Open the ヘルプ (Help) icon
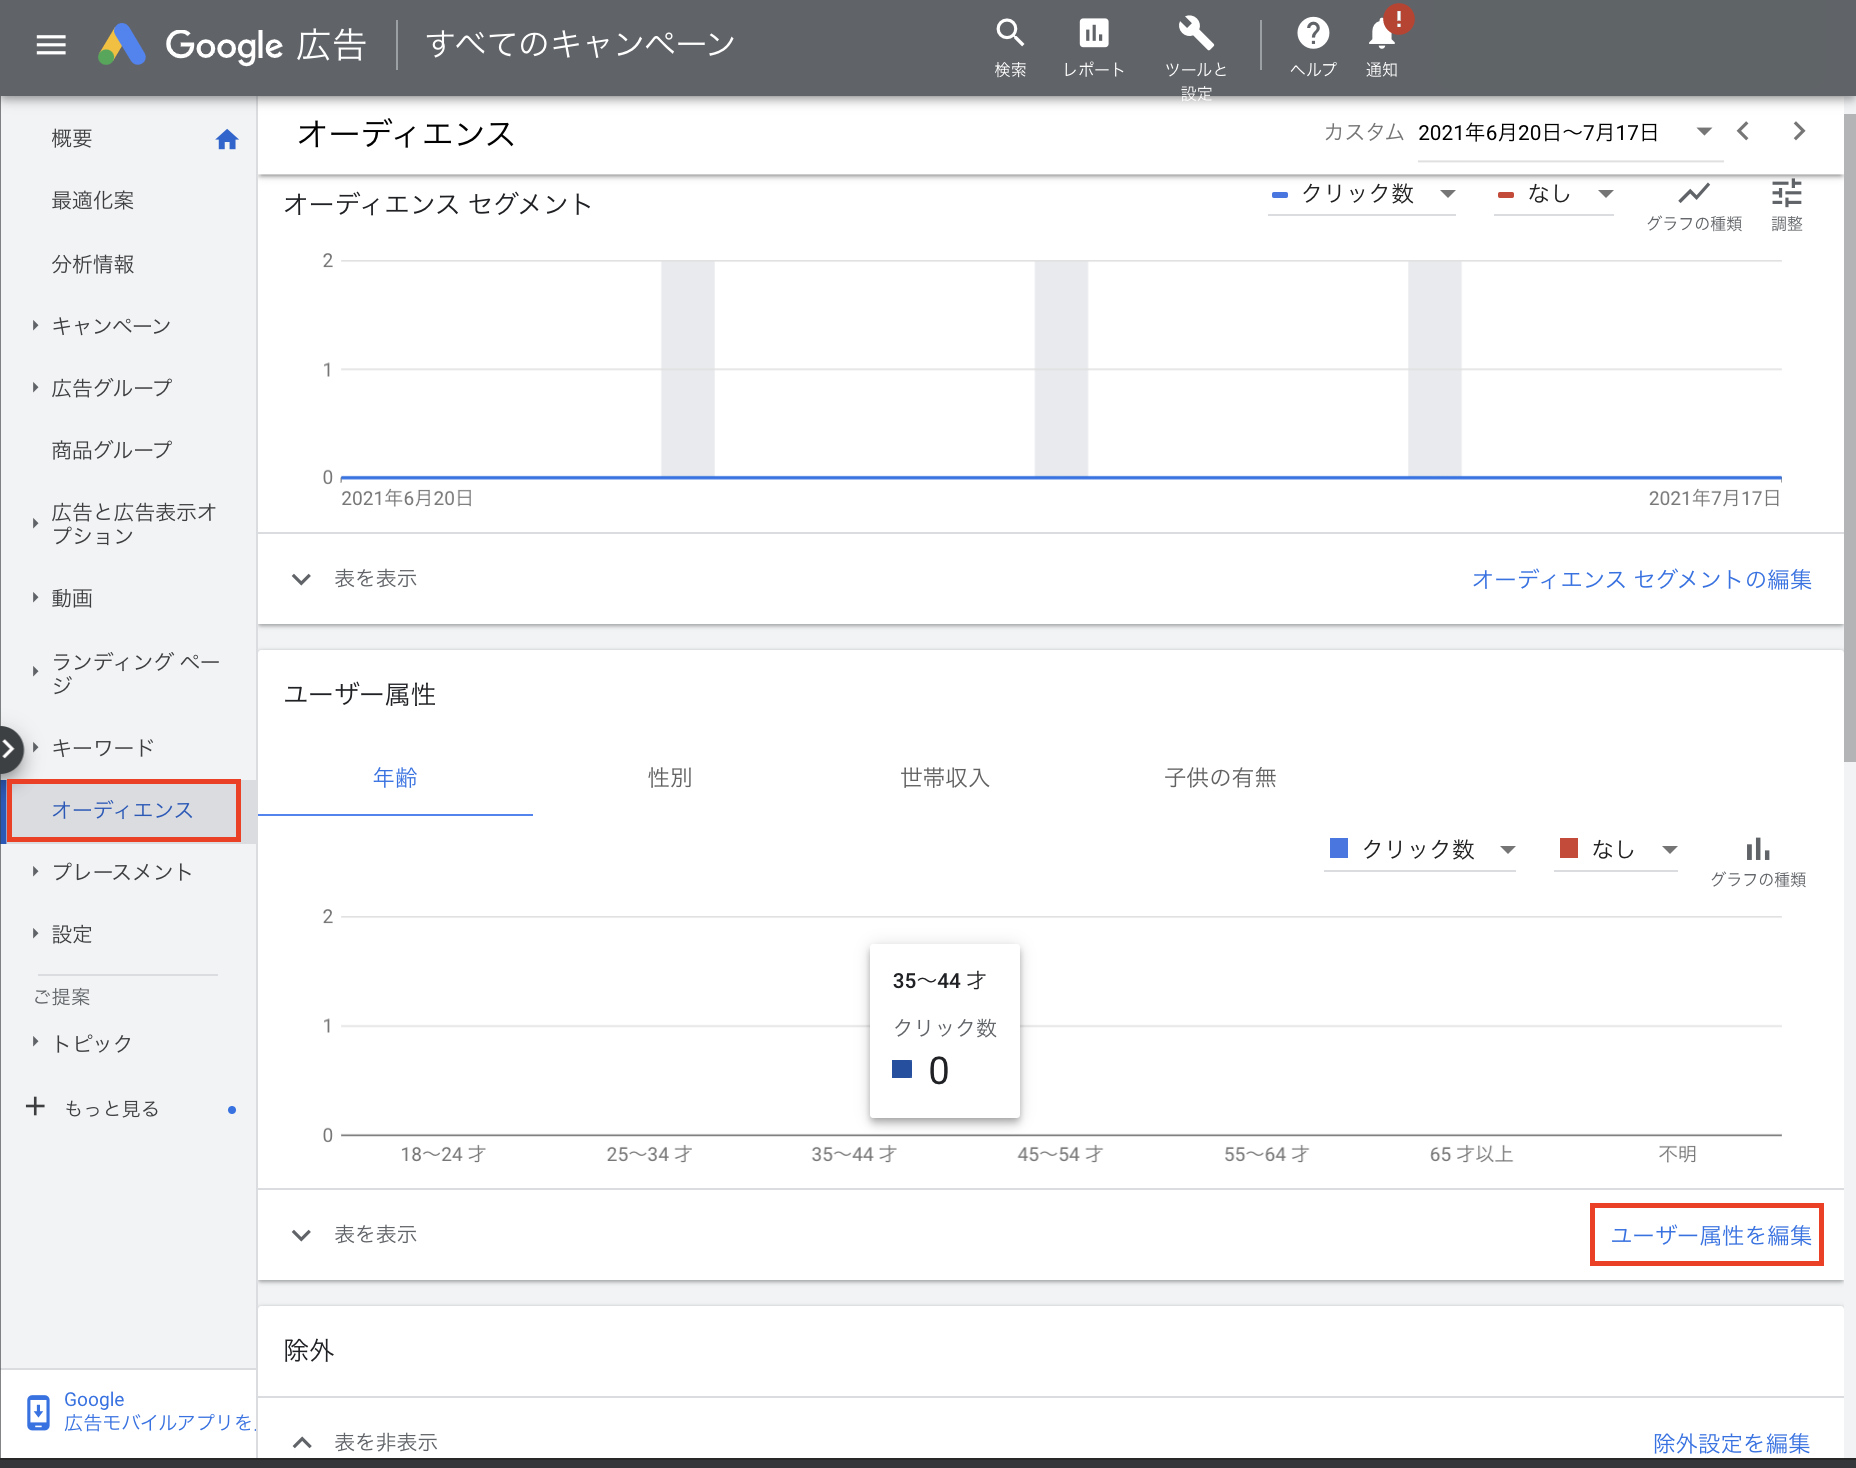 coord(1313,33)
